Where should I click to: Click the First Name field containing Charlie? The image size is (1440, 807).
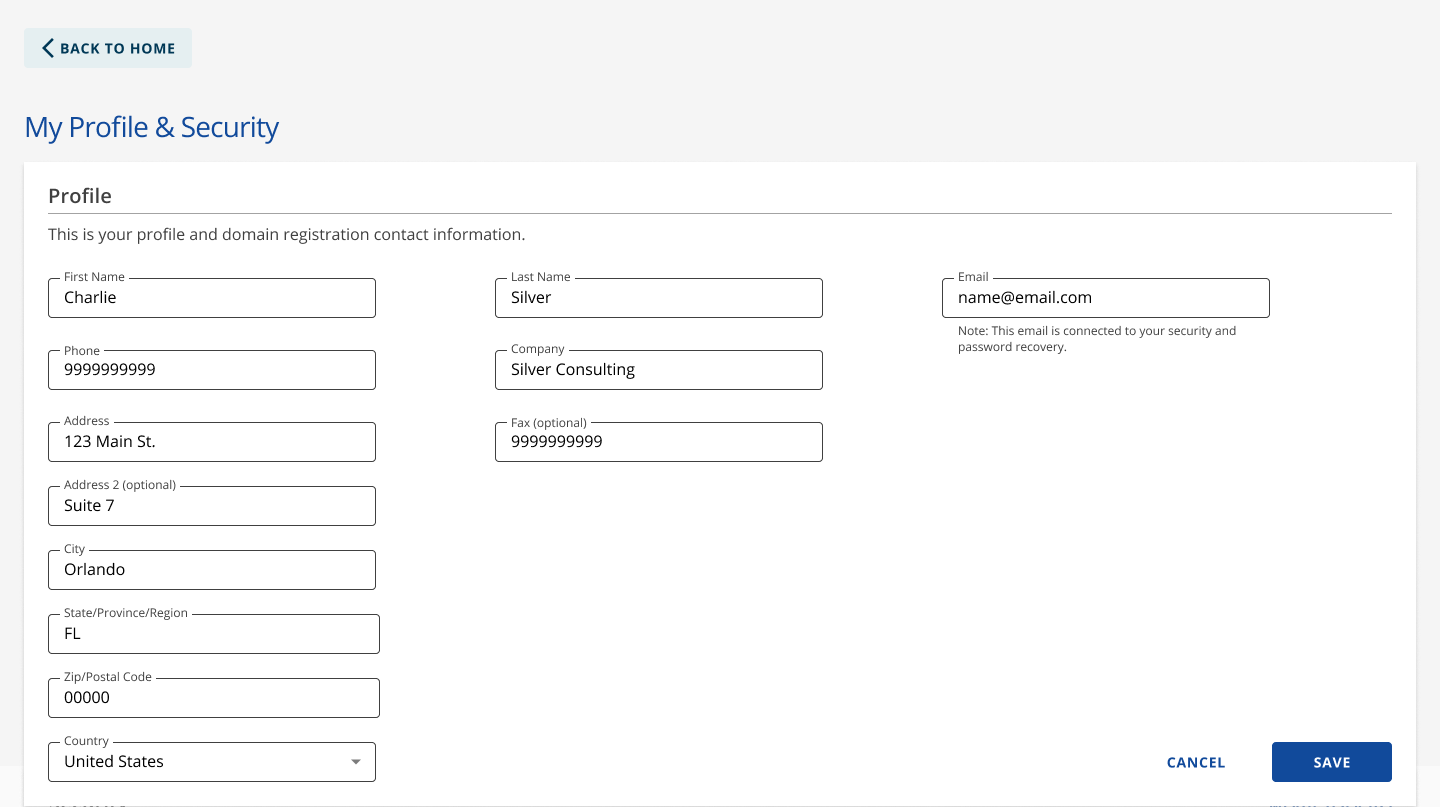point(212,298)
